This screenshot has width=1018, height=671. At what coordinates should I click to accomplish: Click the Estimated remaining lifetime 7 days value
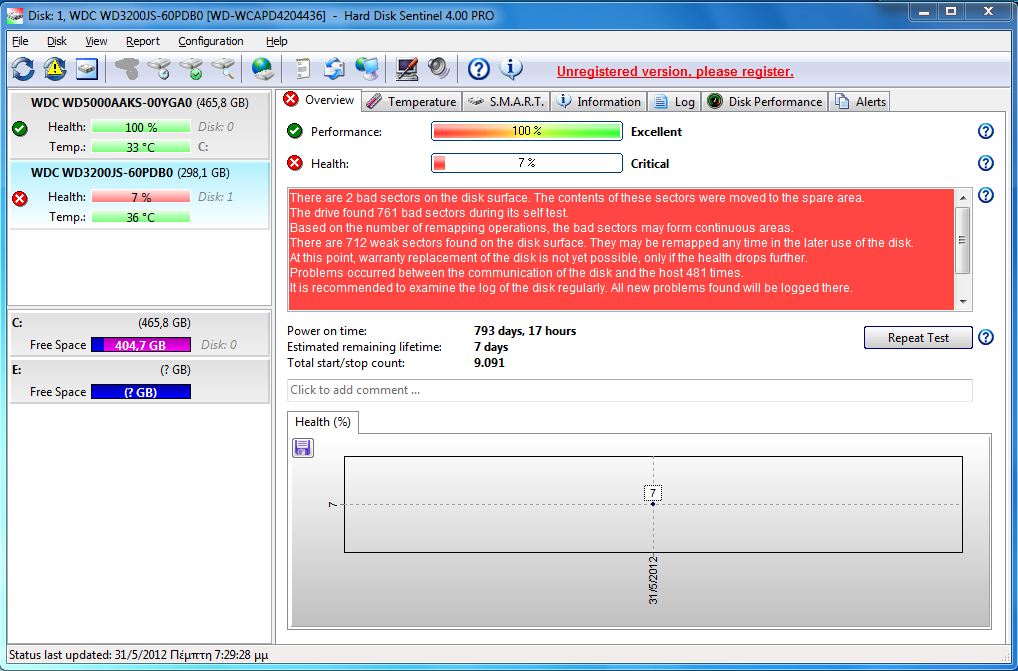pyautogui.click(x=491, y=347)
